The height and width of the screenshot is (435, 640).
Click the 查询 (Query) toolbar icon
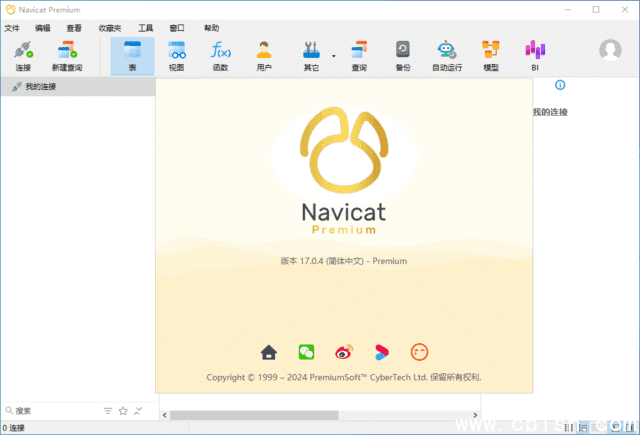point(358,55)
